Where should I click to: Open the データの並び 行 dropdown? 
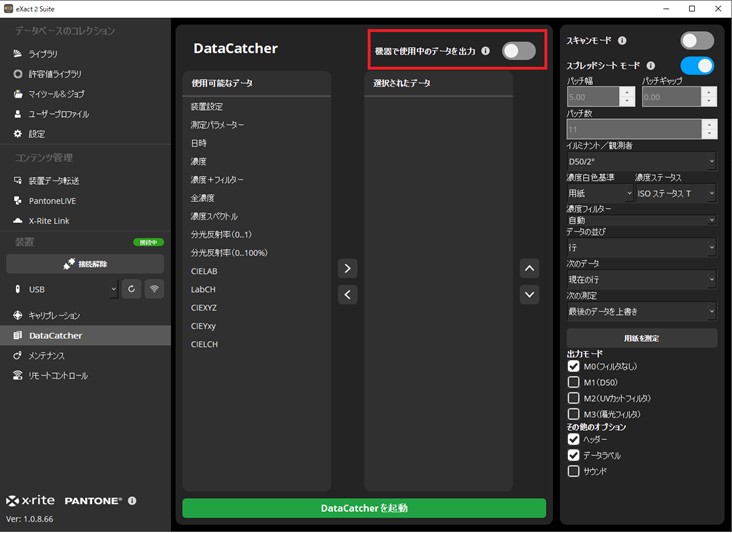tap(641, 247)
